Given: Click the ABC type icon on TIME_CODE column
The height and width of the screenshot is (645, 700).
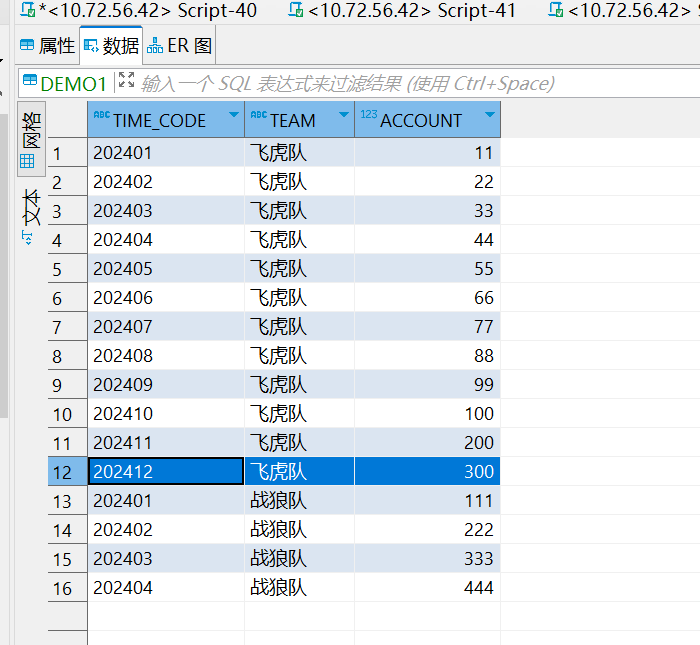Looking at the screenshot, I should point(102,115).
